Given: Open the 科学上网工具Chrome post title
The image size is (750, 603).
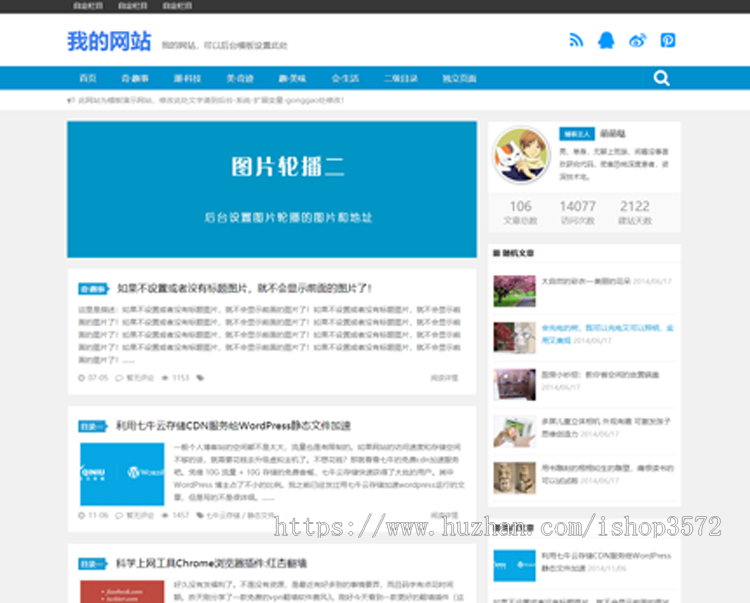Looking at the screenshot, I should point(211,563).
